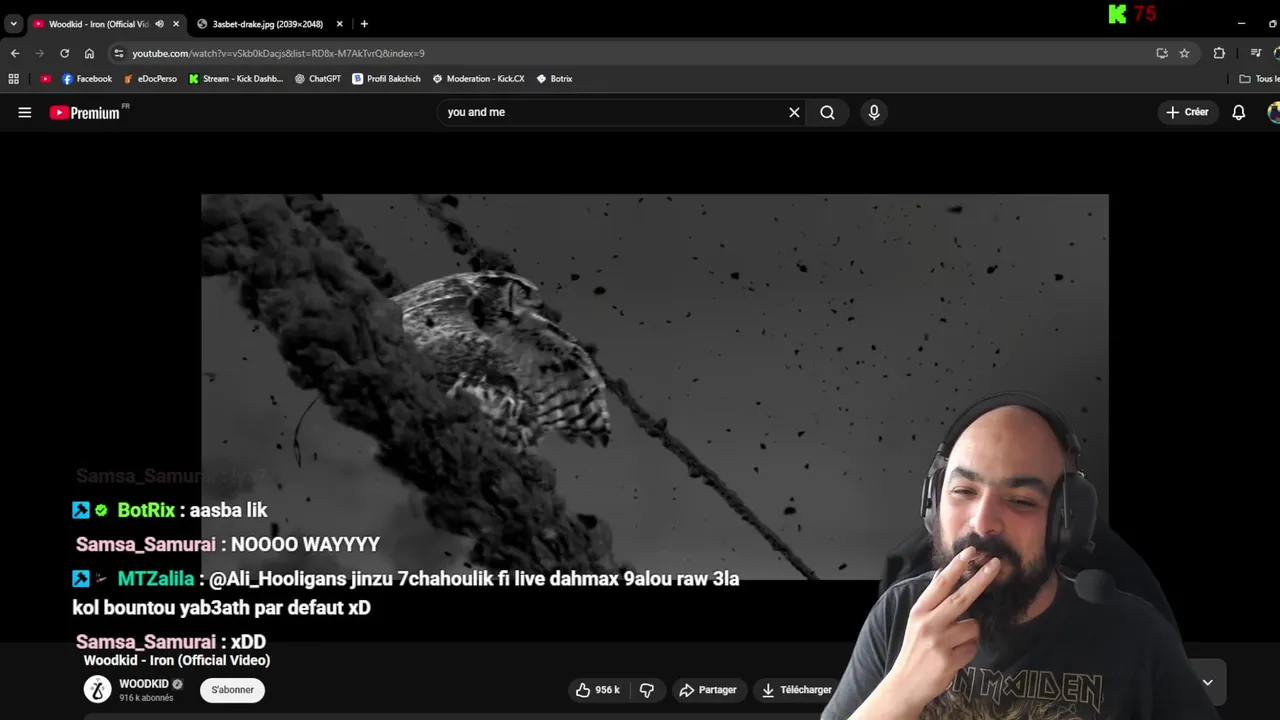Click the video title Woodkid - Iron
The width and height of the screenshot is (1280, 720).
[177, 660]
